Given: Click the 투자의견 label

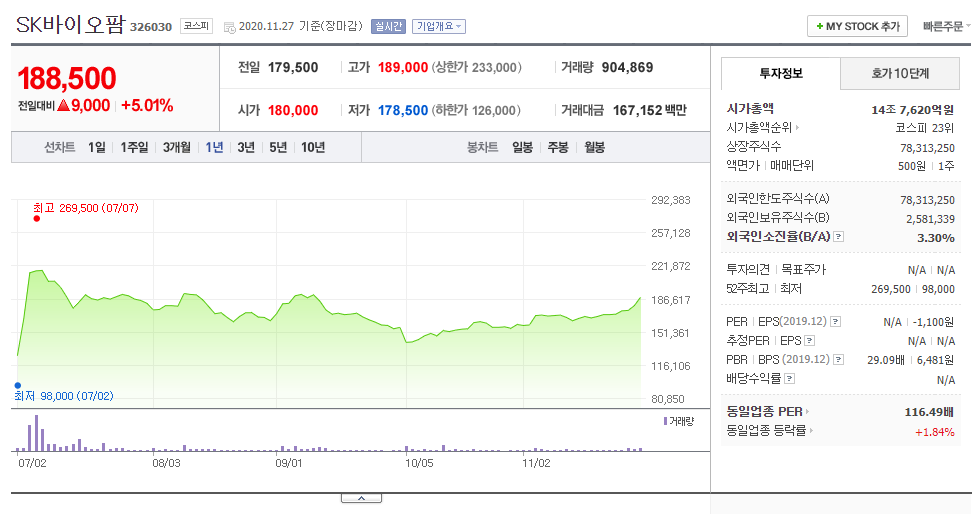Looking at the screenshot, I should (748, 270).
